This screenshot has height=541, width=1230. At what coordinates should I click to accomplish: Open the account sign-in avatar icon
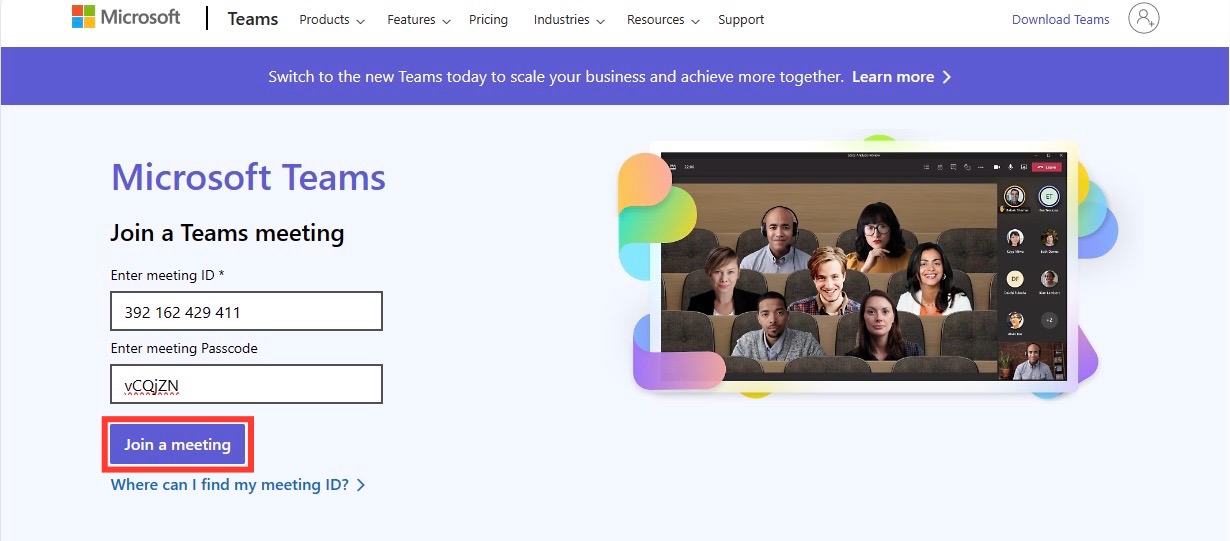tap(1143, 18)
